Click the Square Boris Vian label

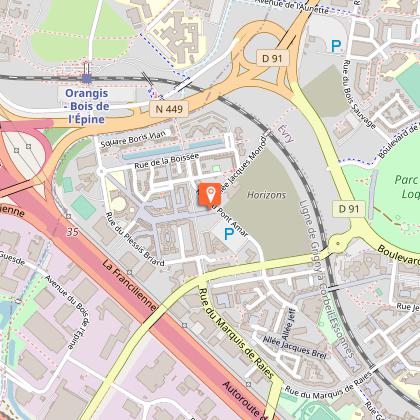click(x=133, y=139)
